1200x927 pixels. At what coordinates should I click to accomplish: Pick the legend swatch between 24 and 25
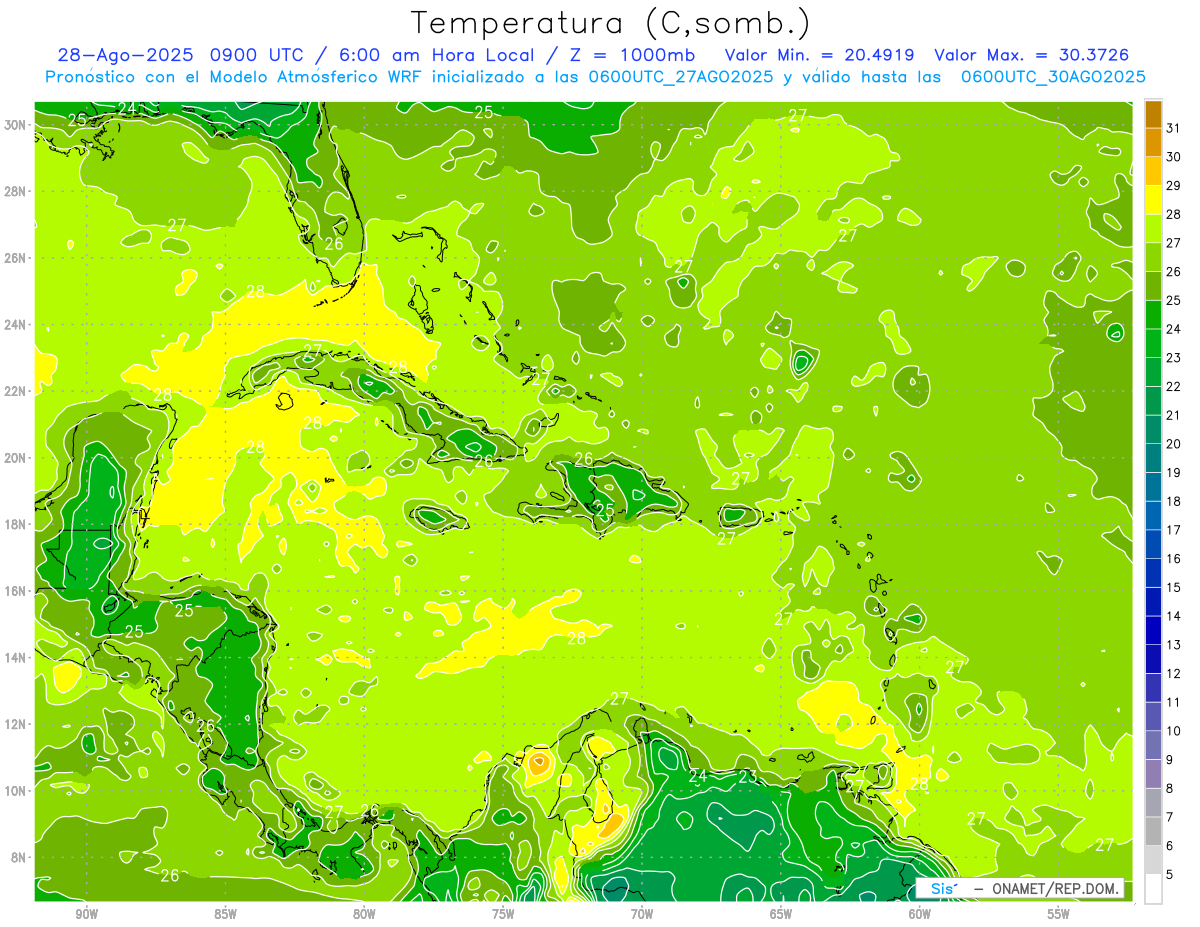(1153, 314)
